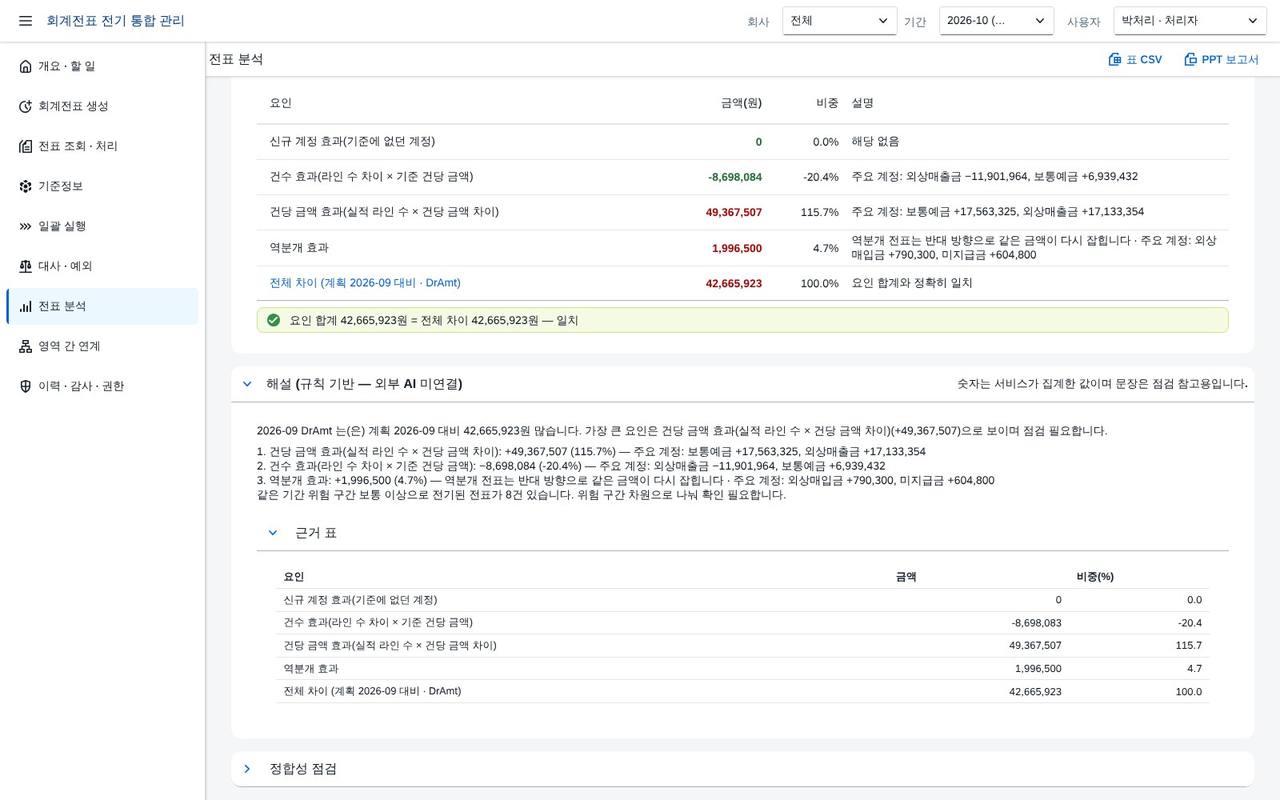Click 역분개 효과 row in 근거 표

[x=742, y=668]
